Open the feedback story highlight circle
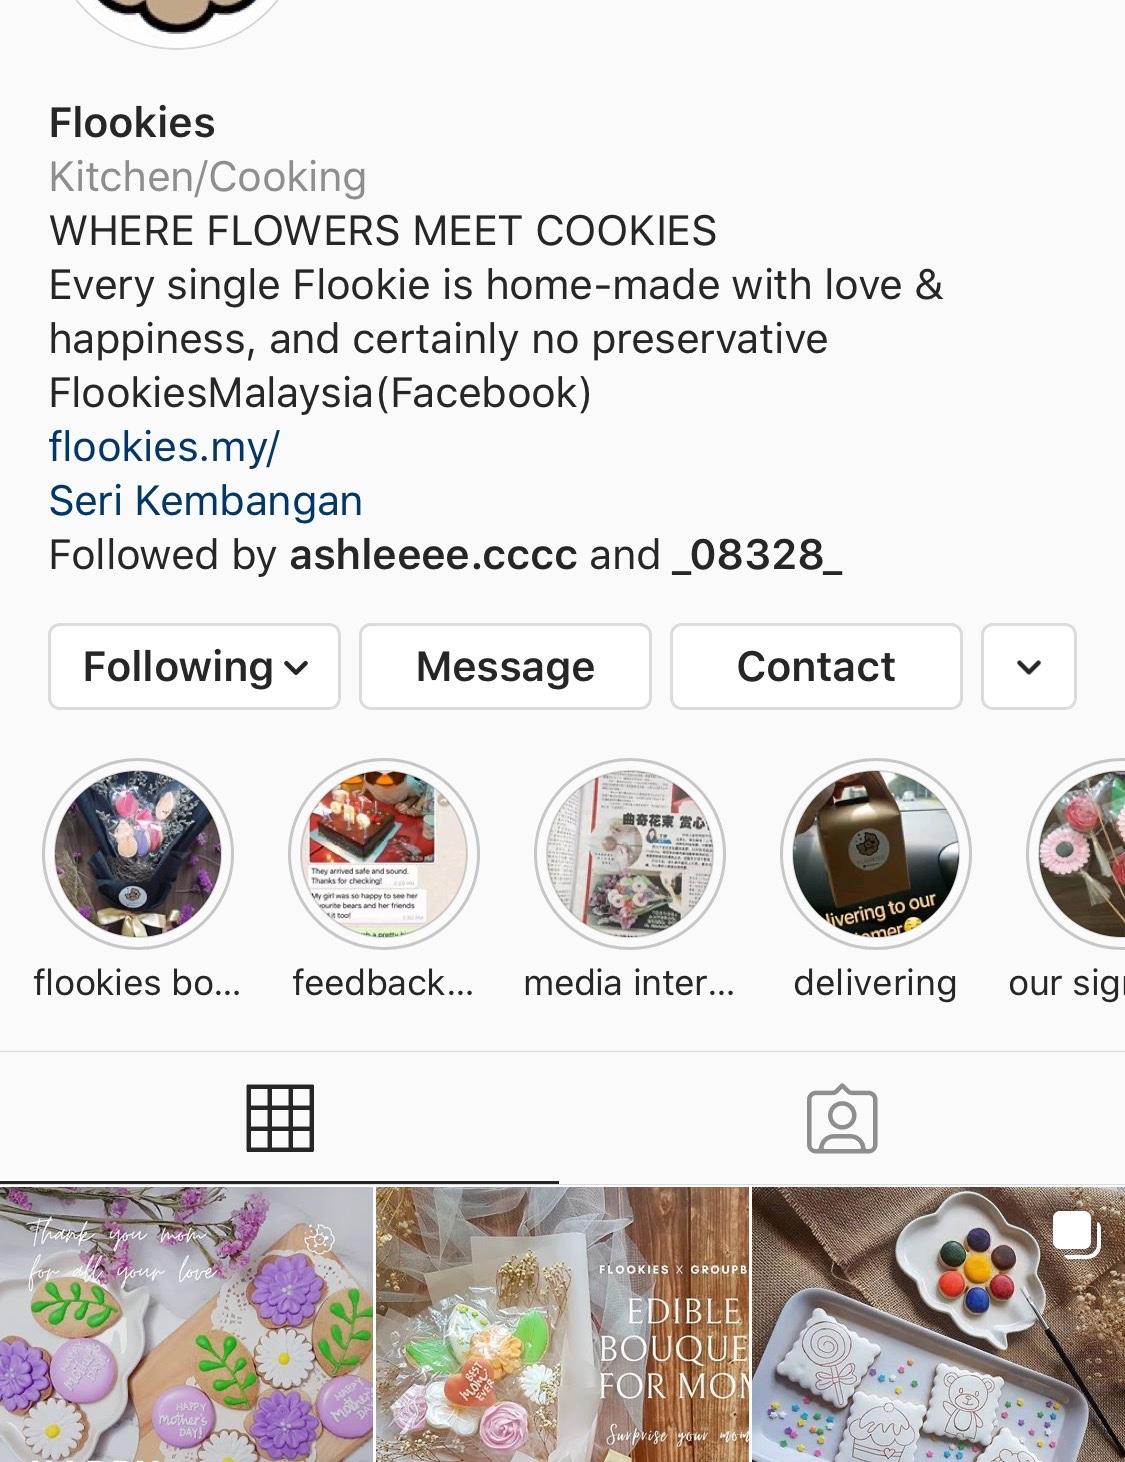1125x1462 pixels. click(x=384, y=854)
